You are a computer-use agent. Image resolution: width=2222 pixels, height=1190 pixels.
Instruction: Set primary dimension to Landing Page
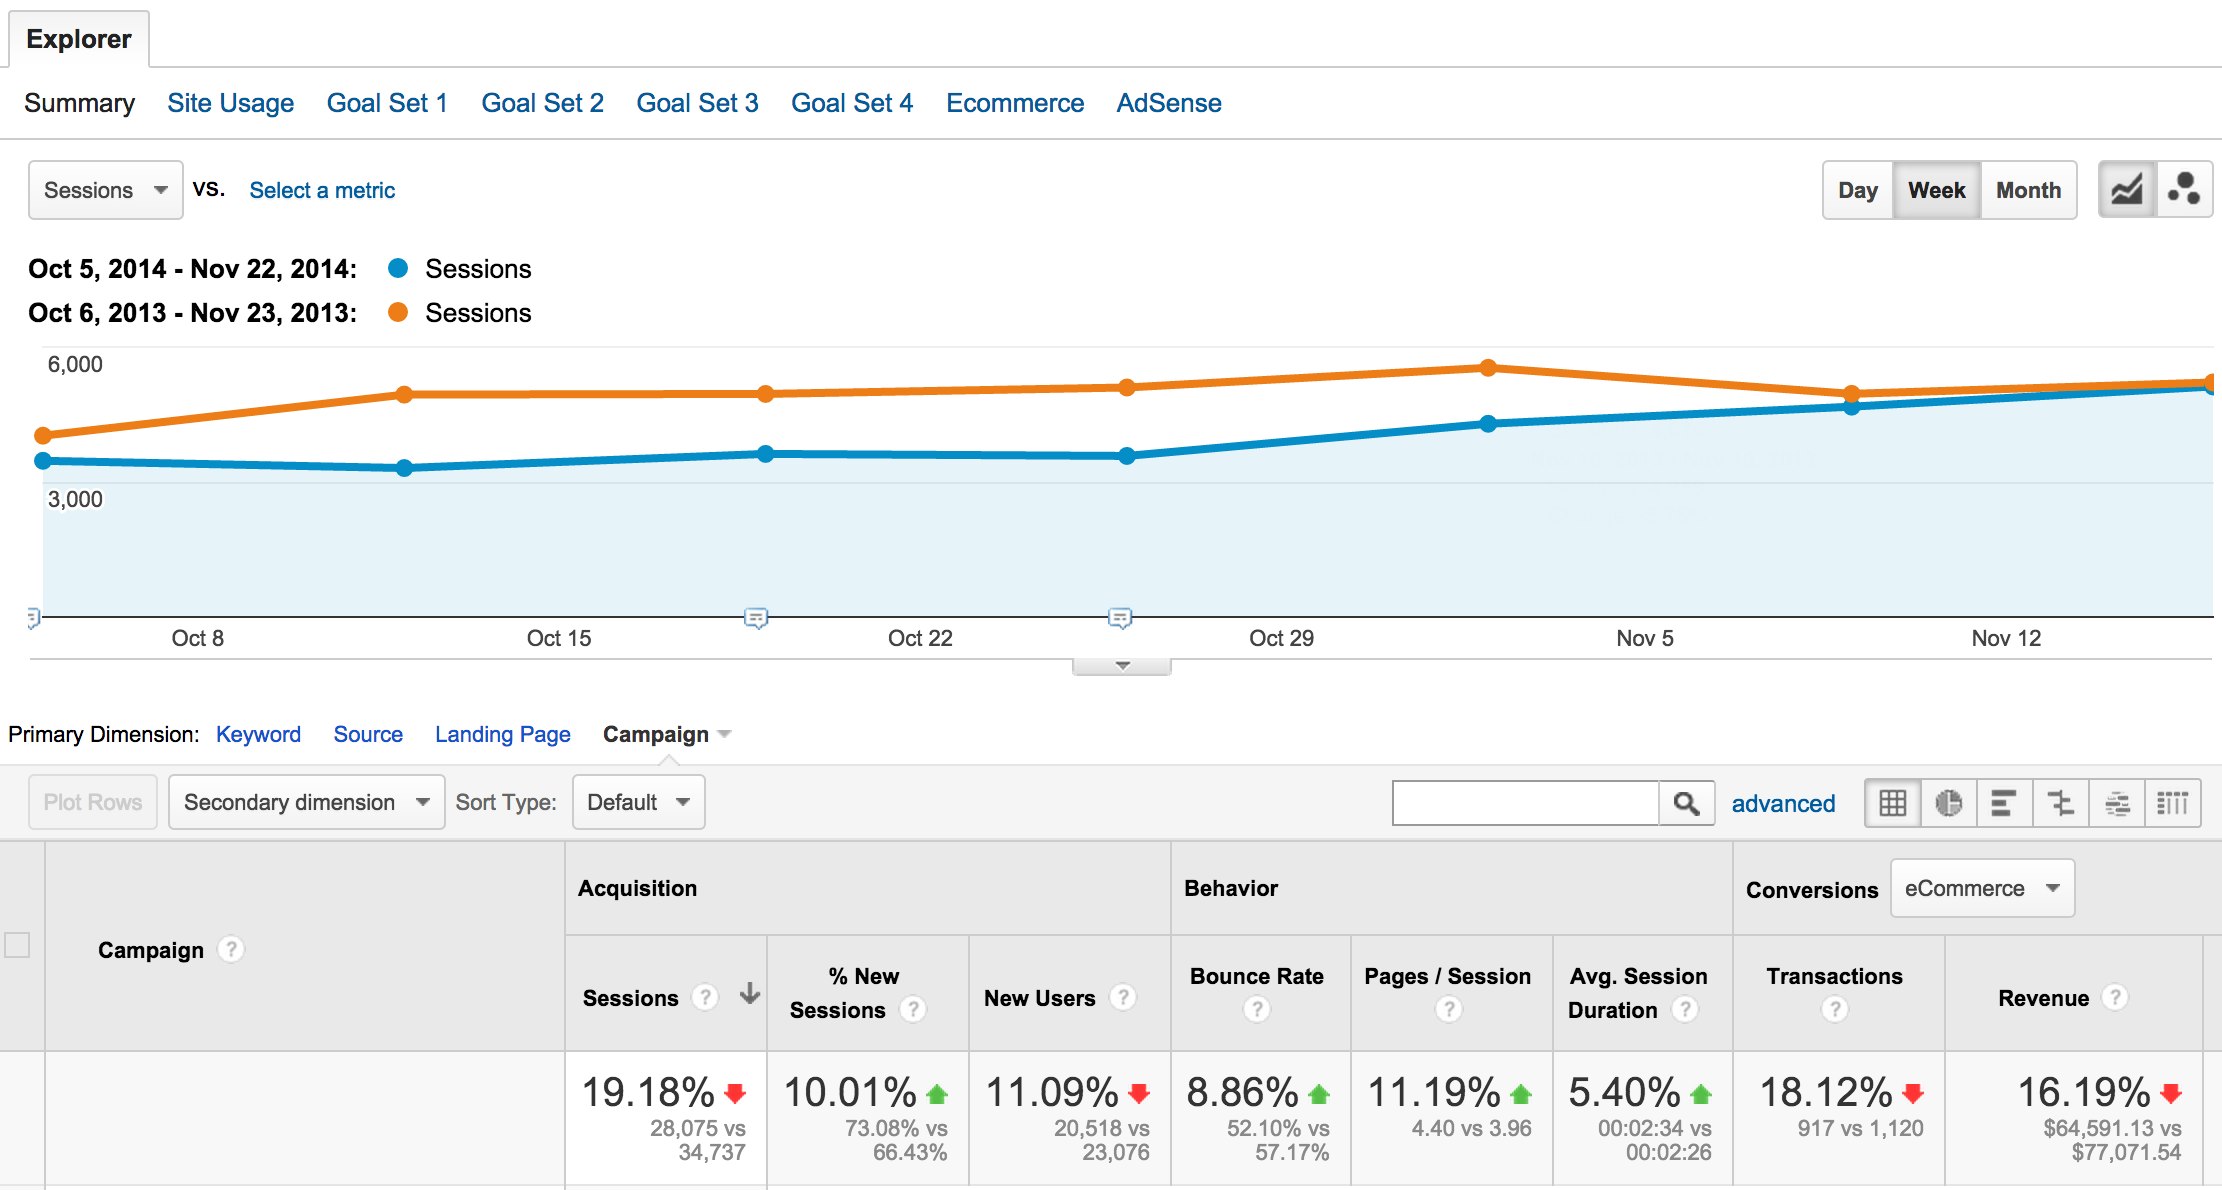(x=502, y=734)
